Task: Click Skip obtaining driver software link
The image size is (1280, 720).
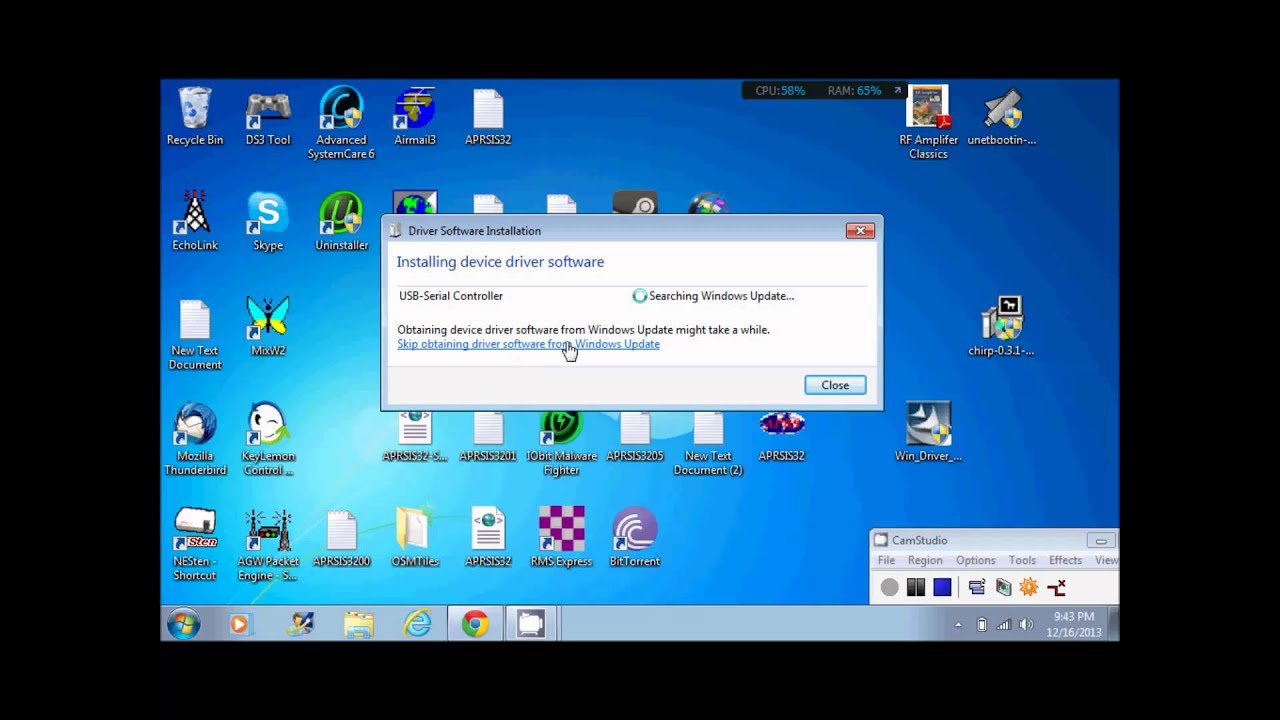Action: 528,344
